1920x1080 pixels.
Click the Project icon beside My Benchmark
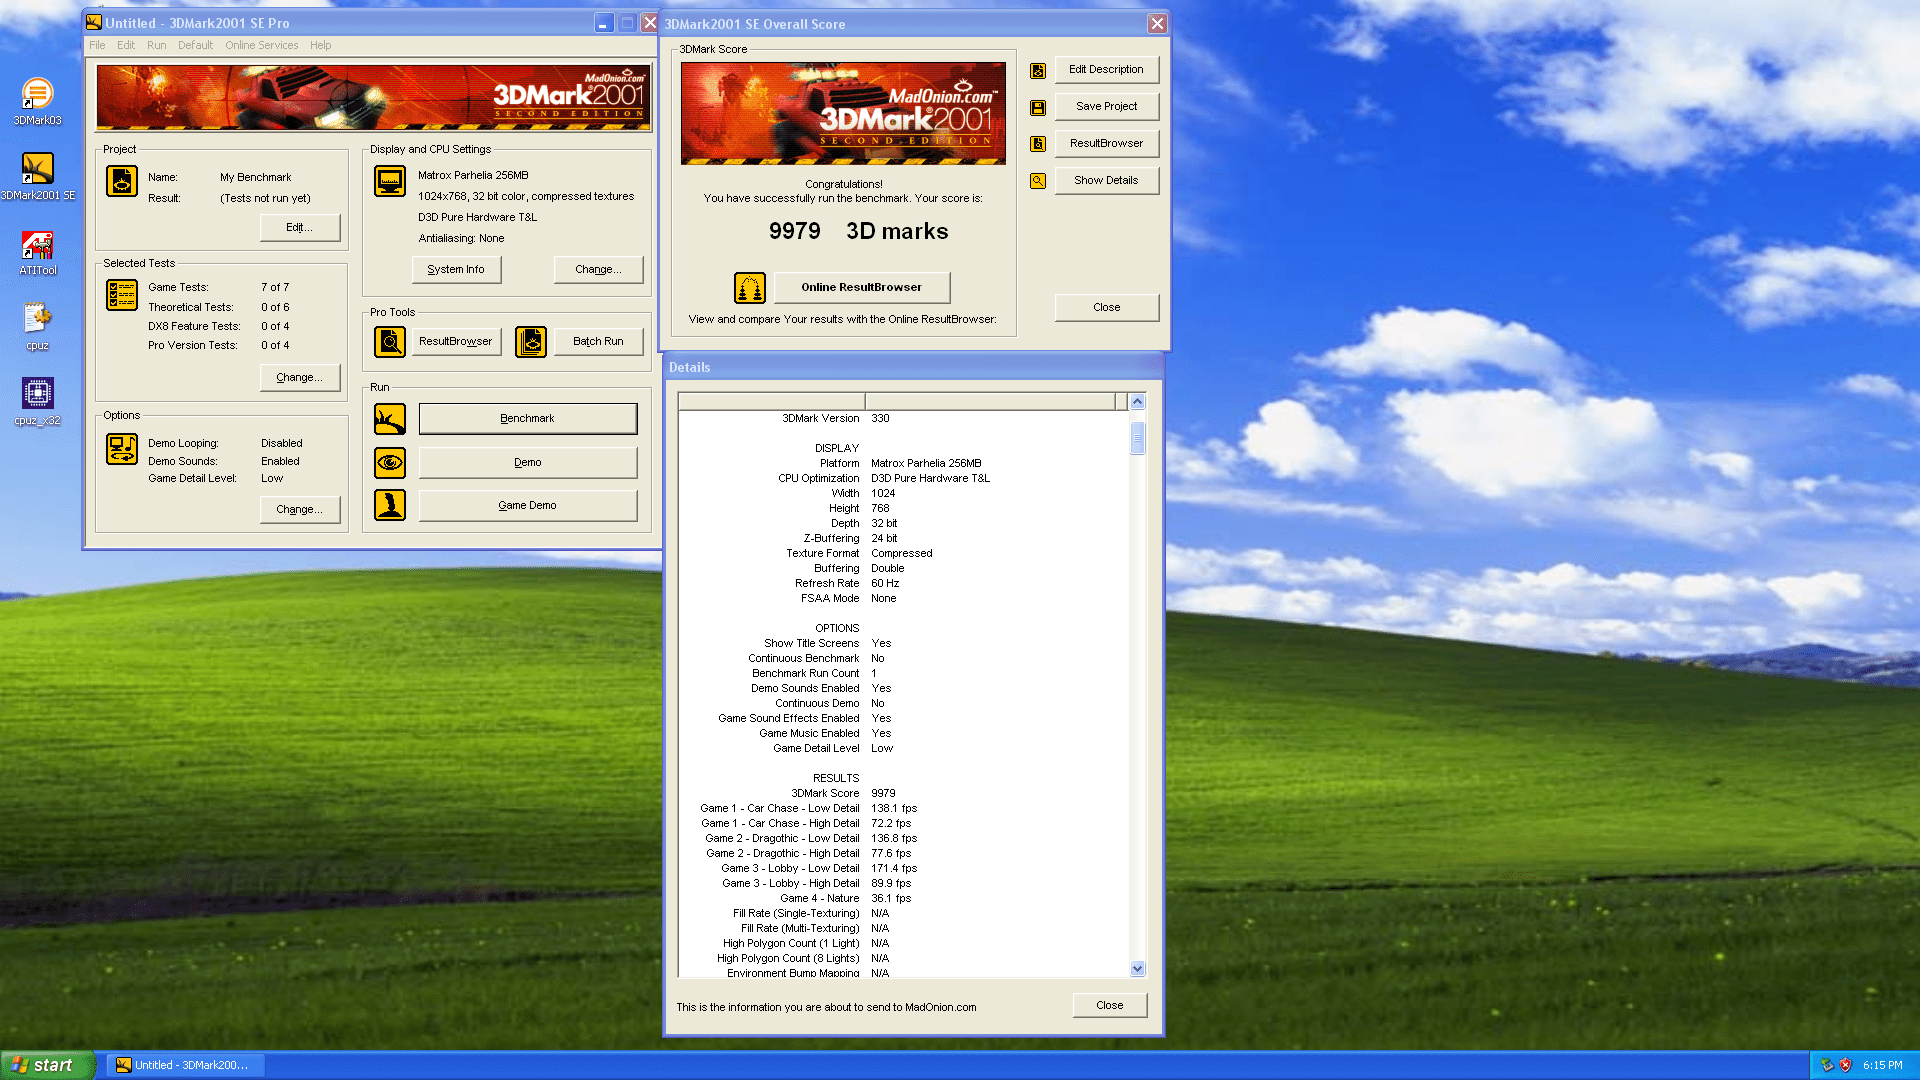(x=122, y=181)
